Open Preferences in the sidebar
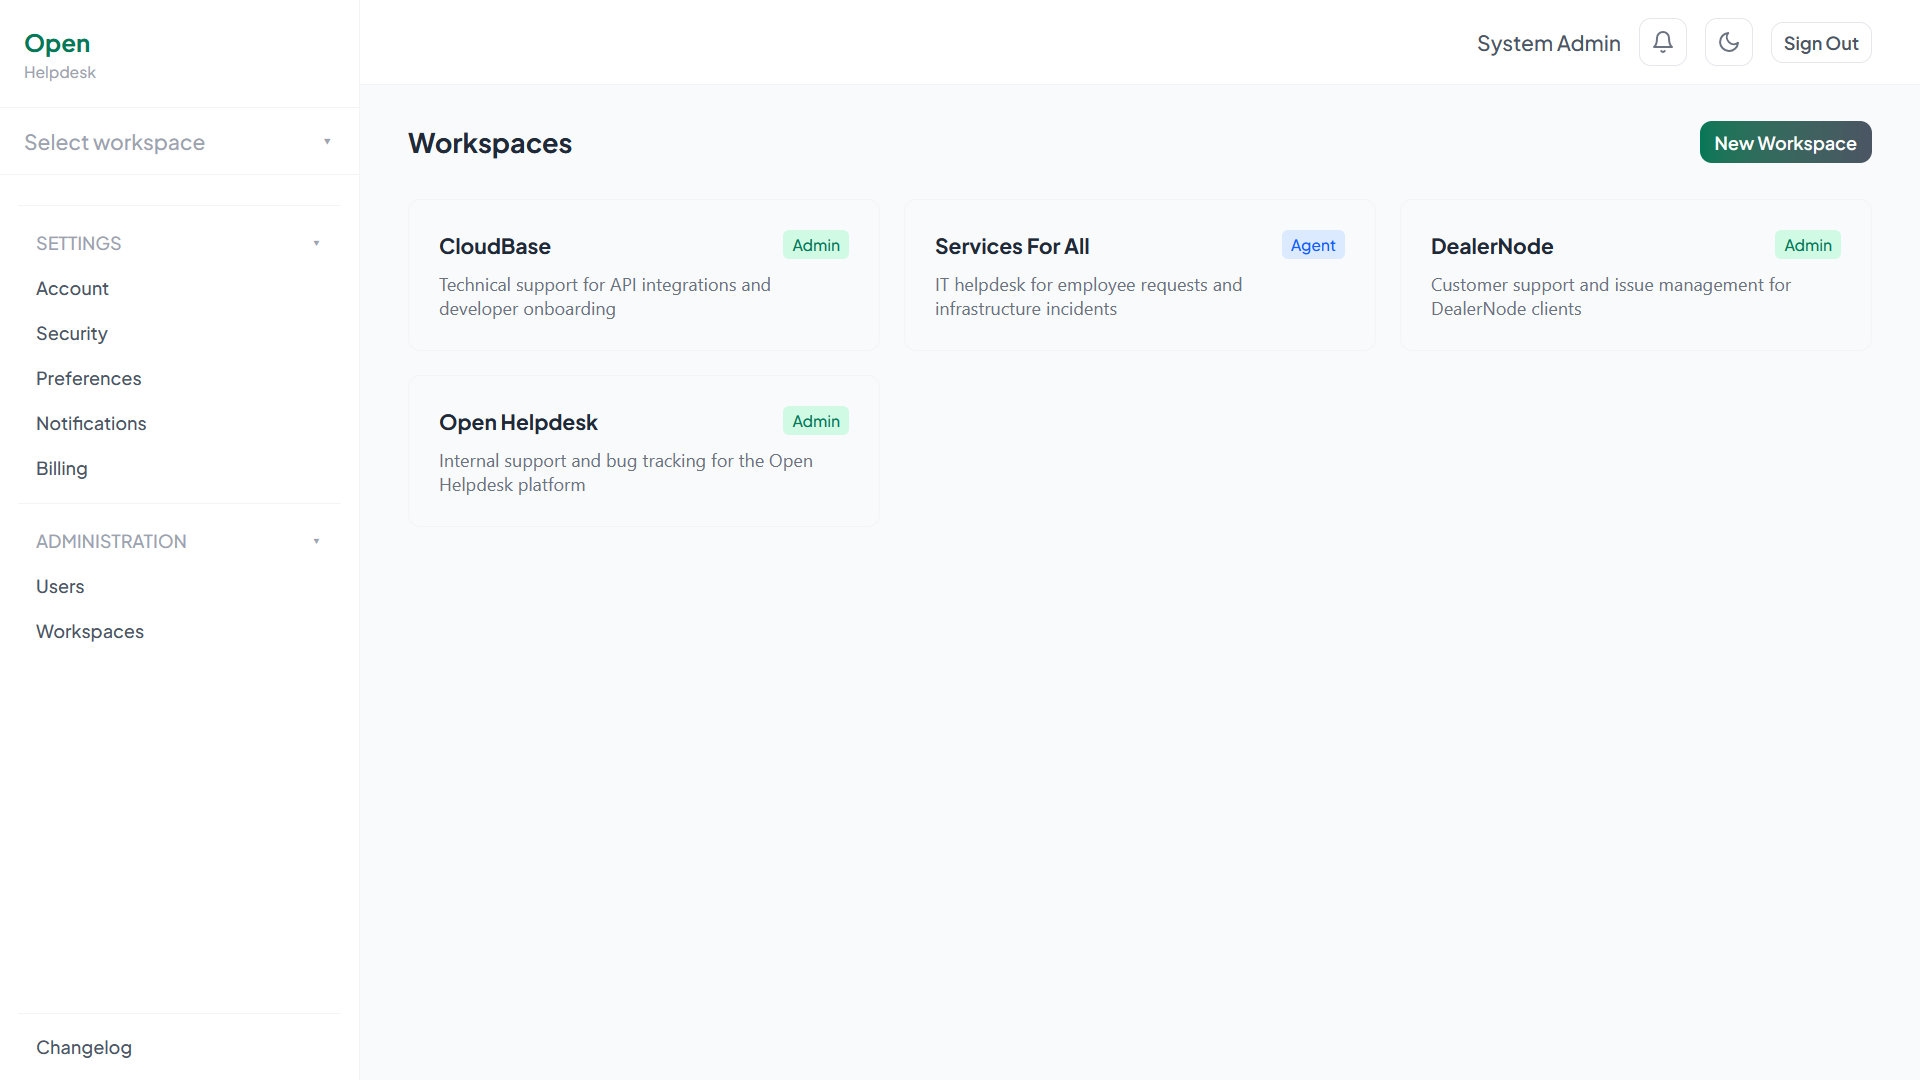Image resolution: width=1920 pixels, height=1080 pixels. [x=88, y=379]
